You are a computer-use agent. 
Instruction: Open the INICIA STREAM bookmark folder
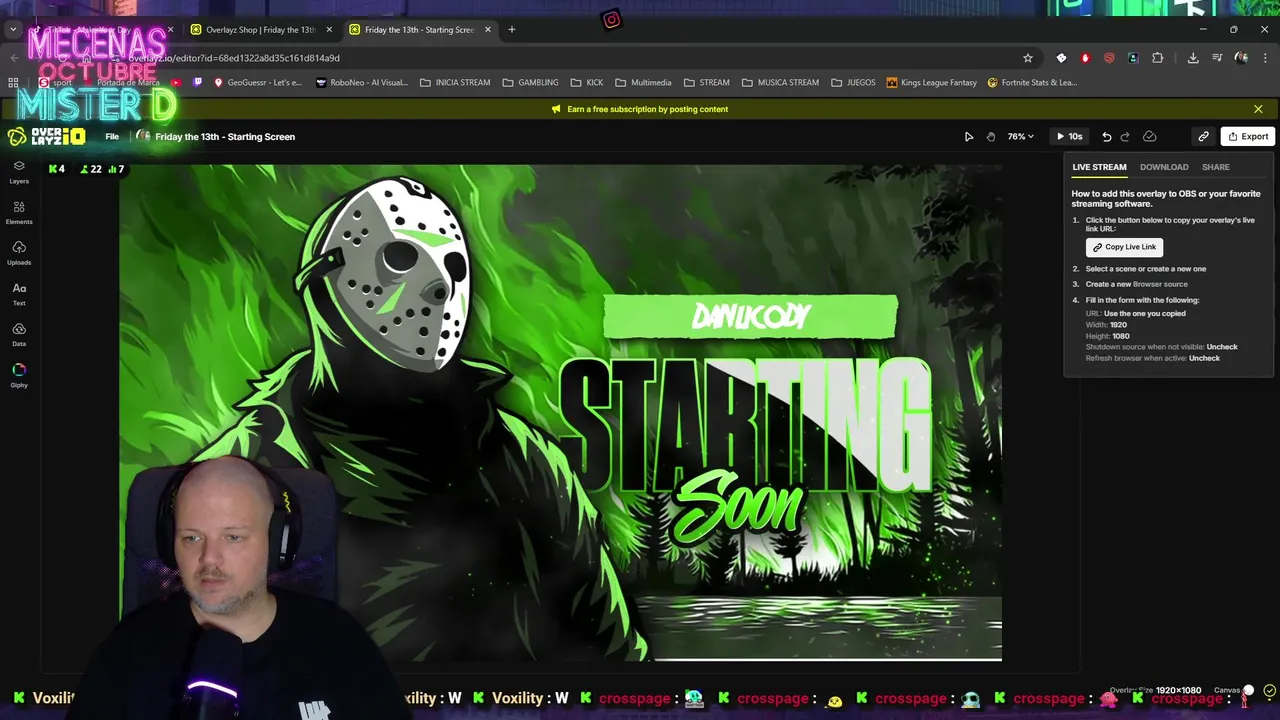tap(455, 83)
